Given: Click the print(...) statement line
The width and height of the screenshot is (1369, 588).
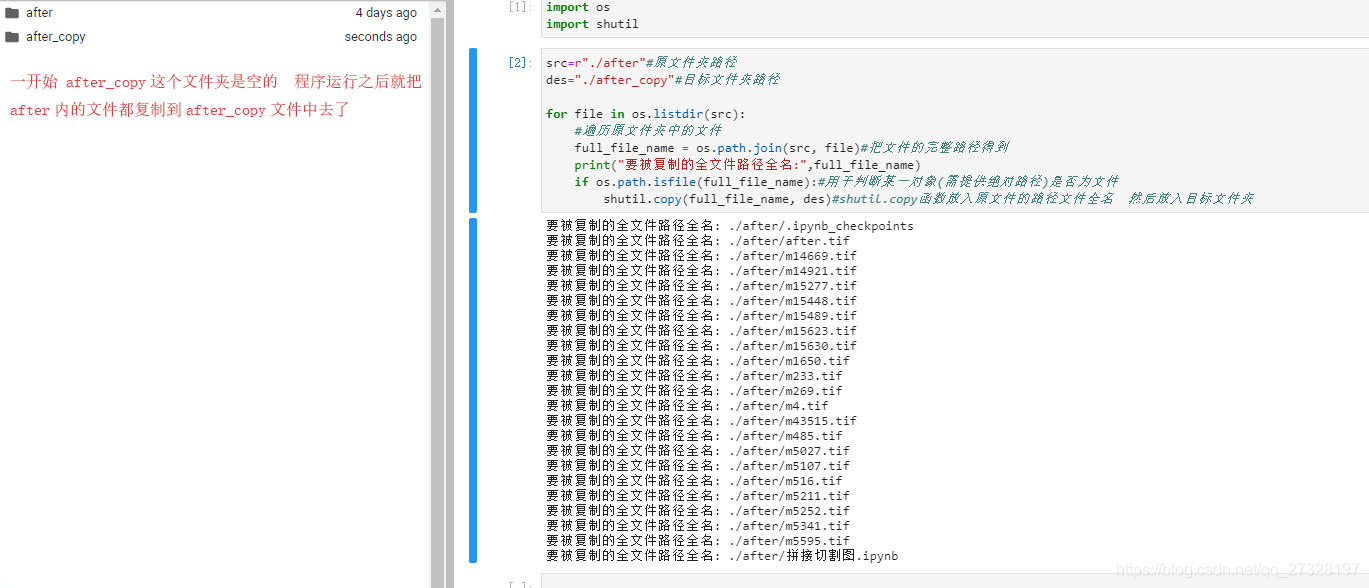Looking at the screenshot, I should (x=747, y=164).
